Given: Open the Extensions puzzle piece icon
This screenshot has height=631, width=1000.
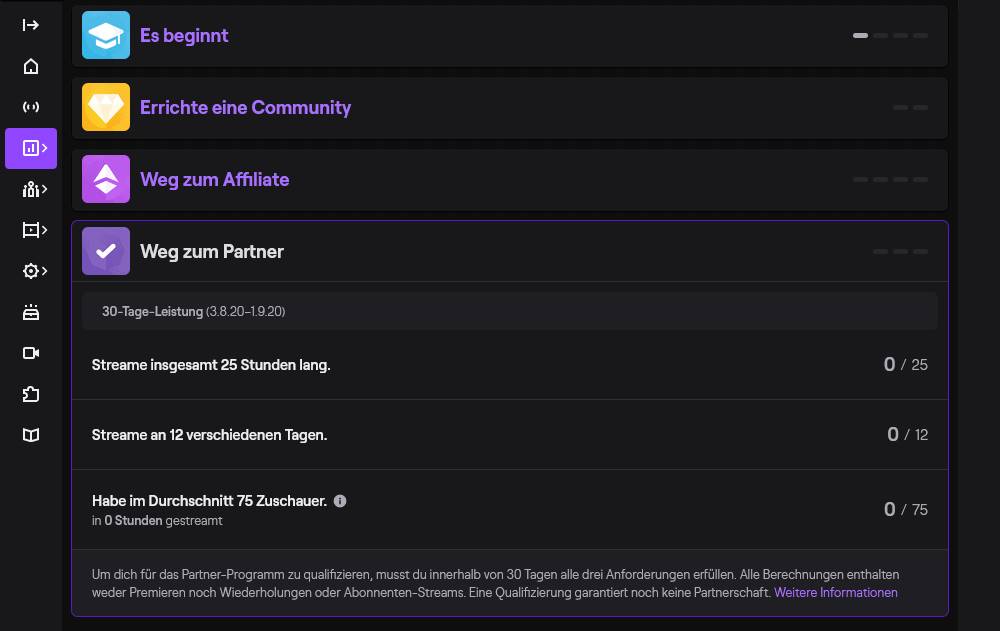Looking at the screenshot, I should coord(30,394).
